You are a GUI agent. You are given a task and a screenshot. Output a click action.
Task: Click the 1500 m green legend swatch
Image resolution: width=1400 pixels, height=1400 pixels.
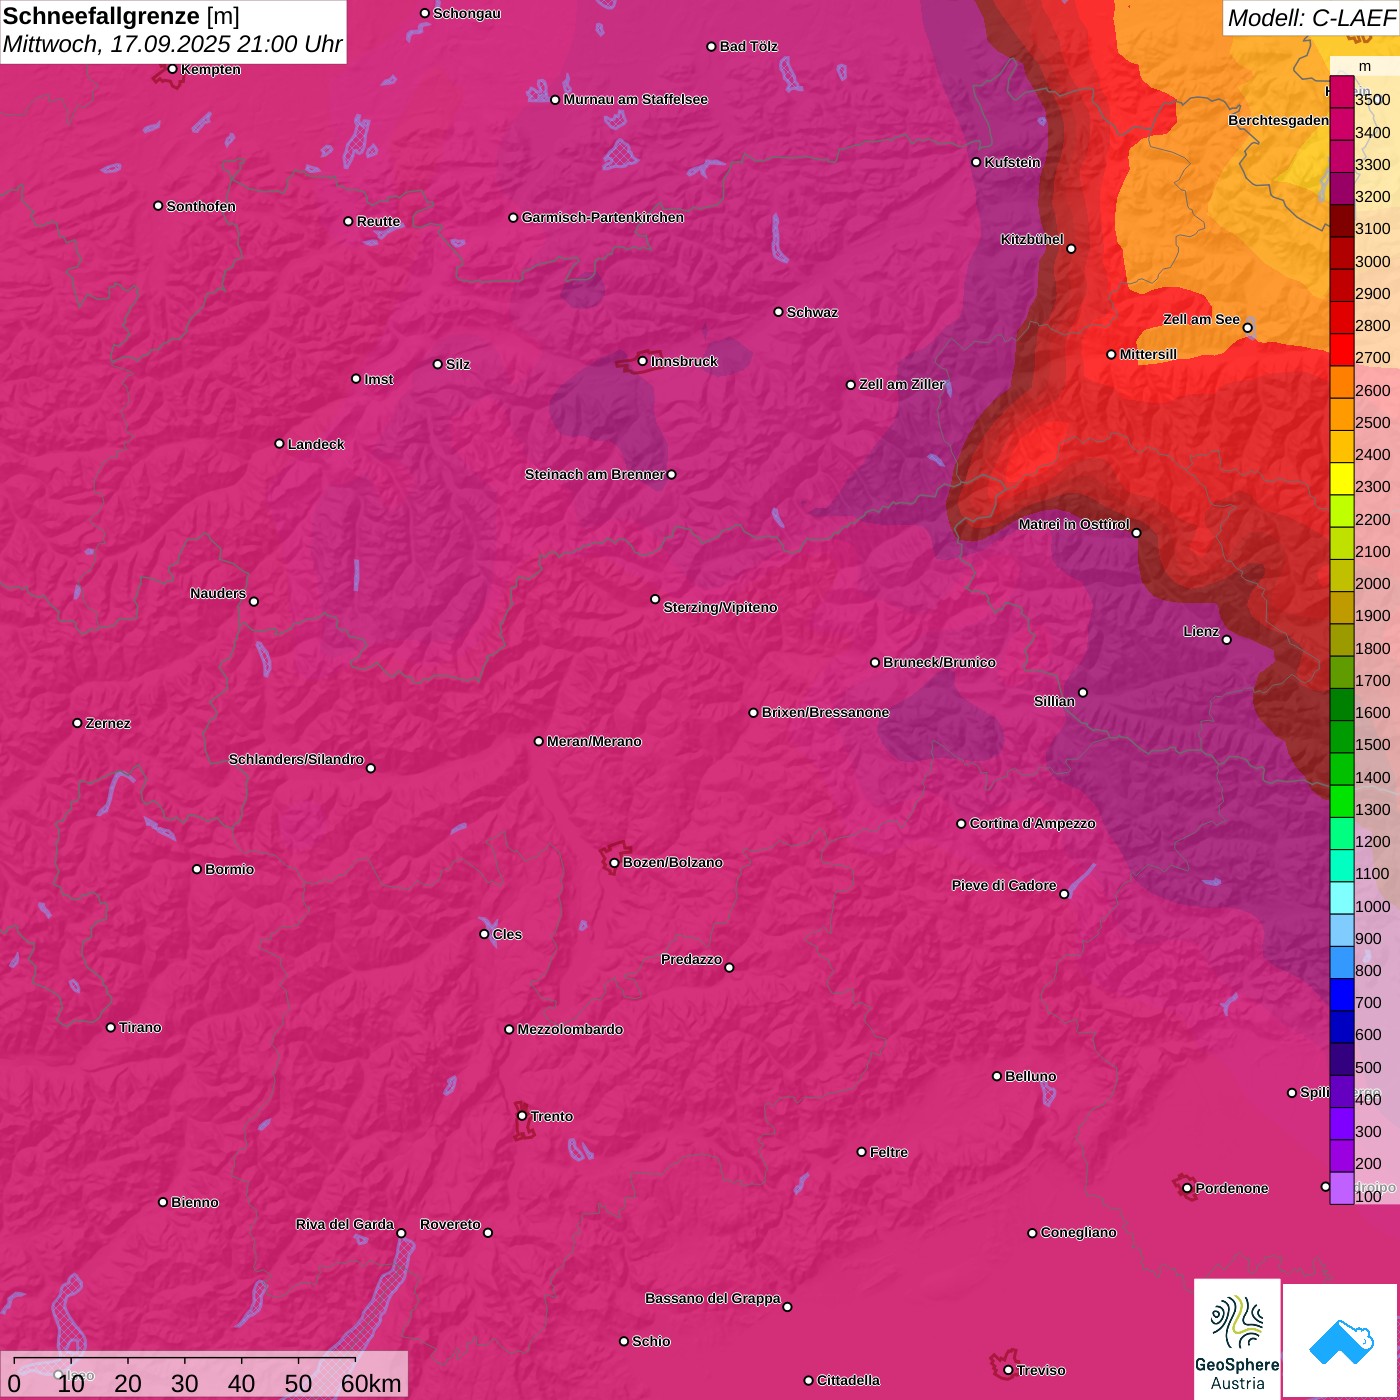(x=1342, y=737)
